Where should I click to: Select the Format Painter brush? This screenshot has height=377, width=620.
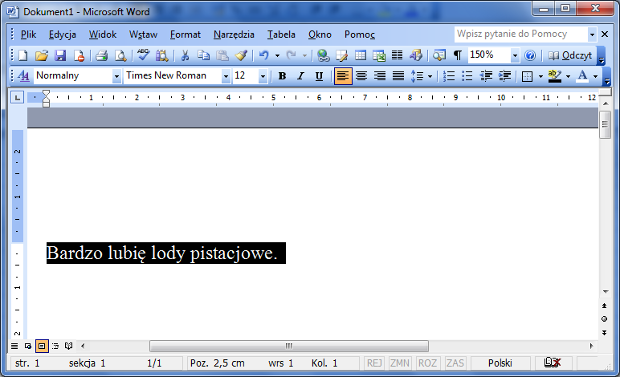pyautogui.click(x=241, y=55)
